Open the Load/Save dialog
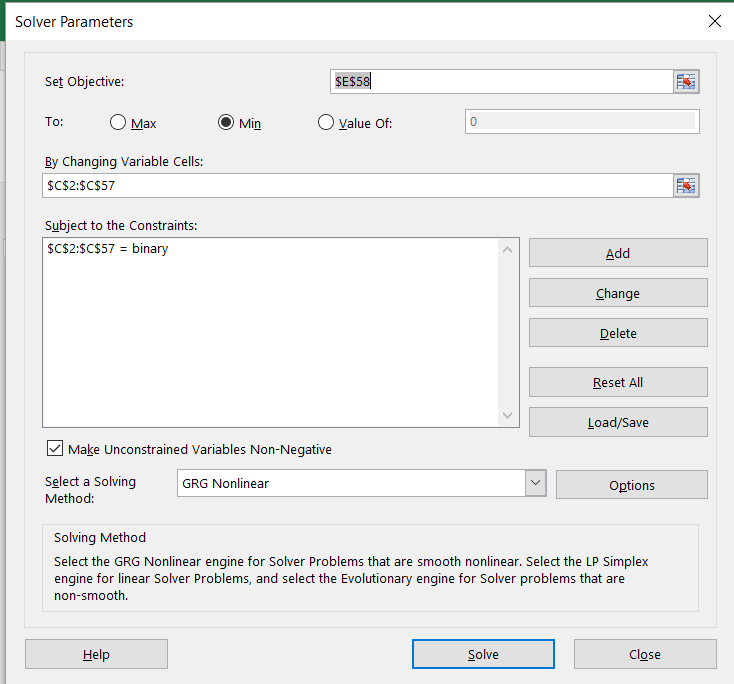 [618, 422]
